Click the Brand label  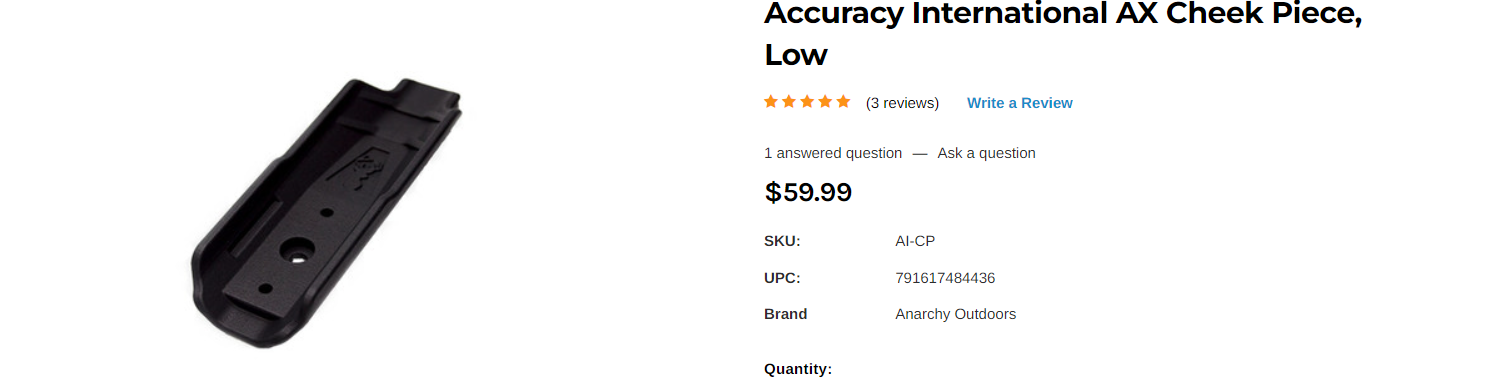tap(785, 314)
